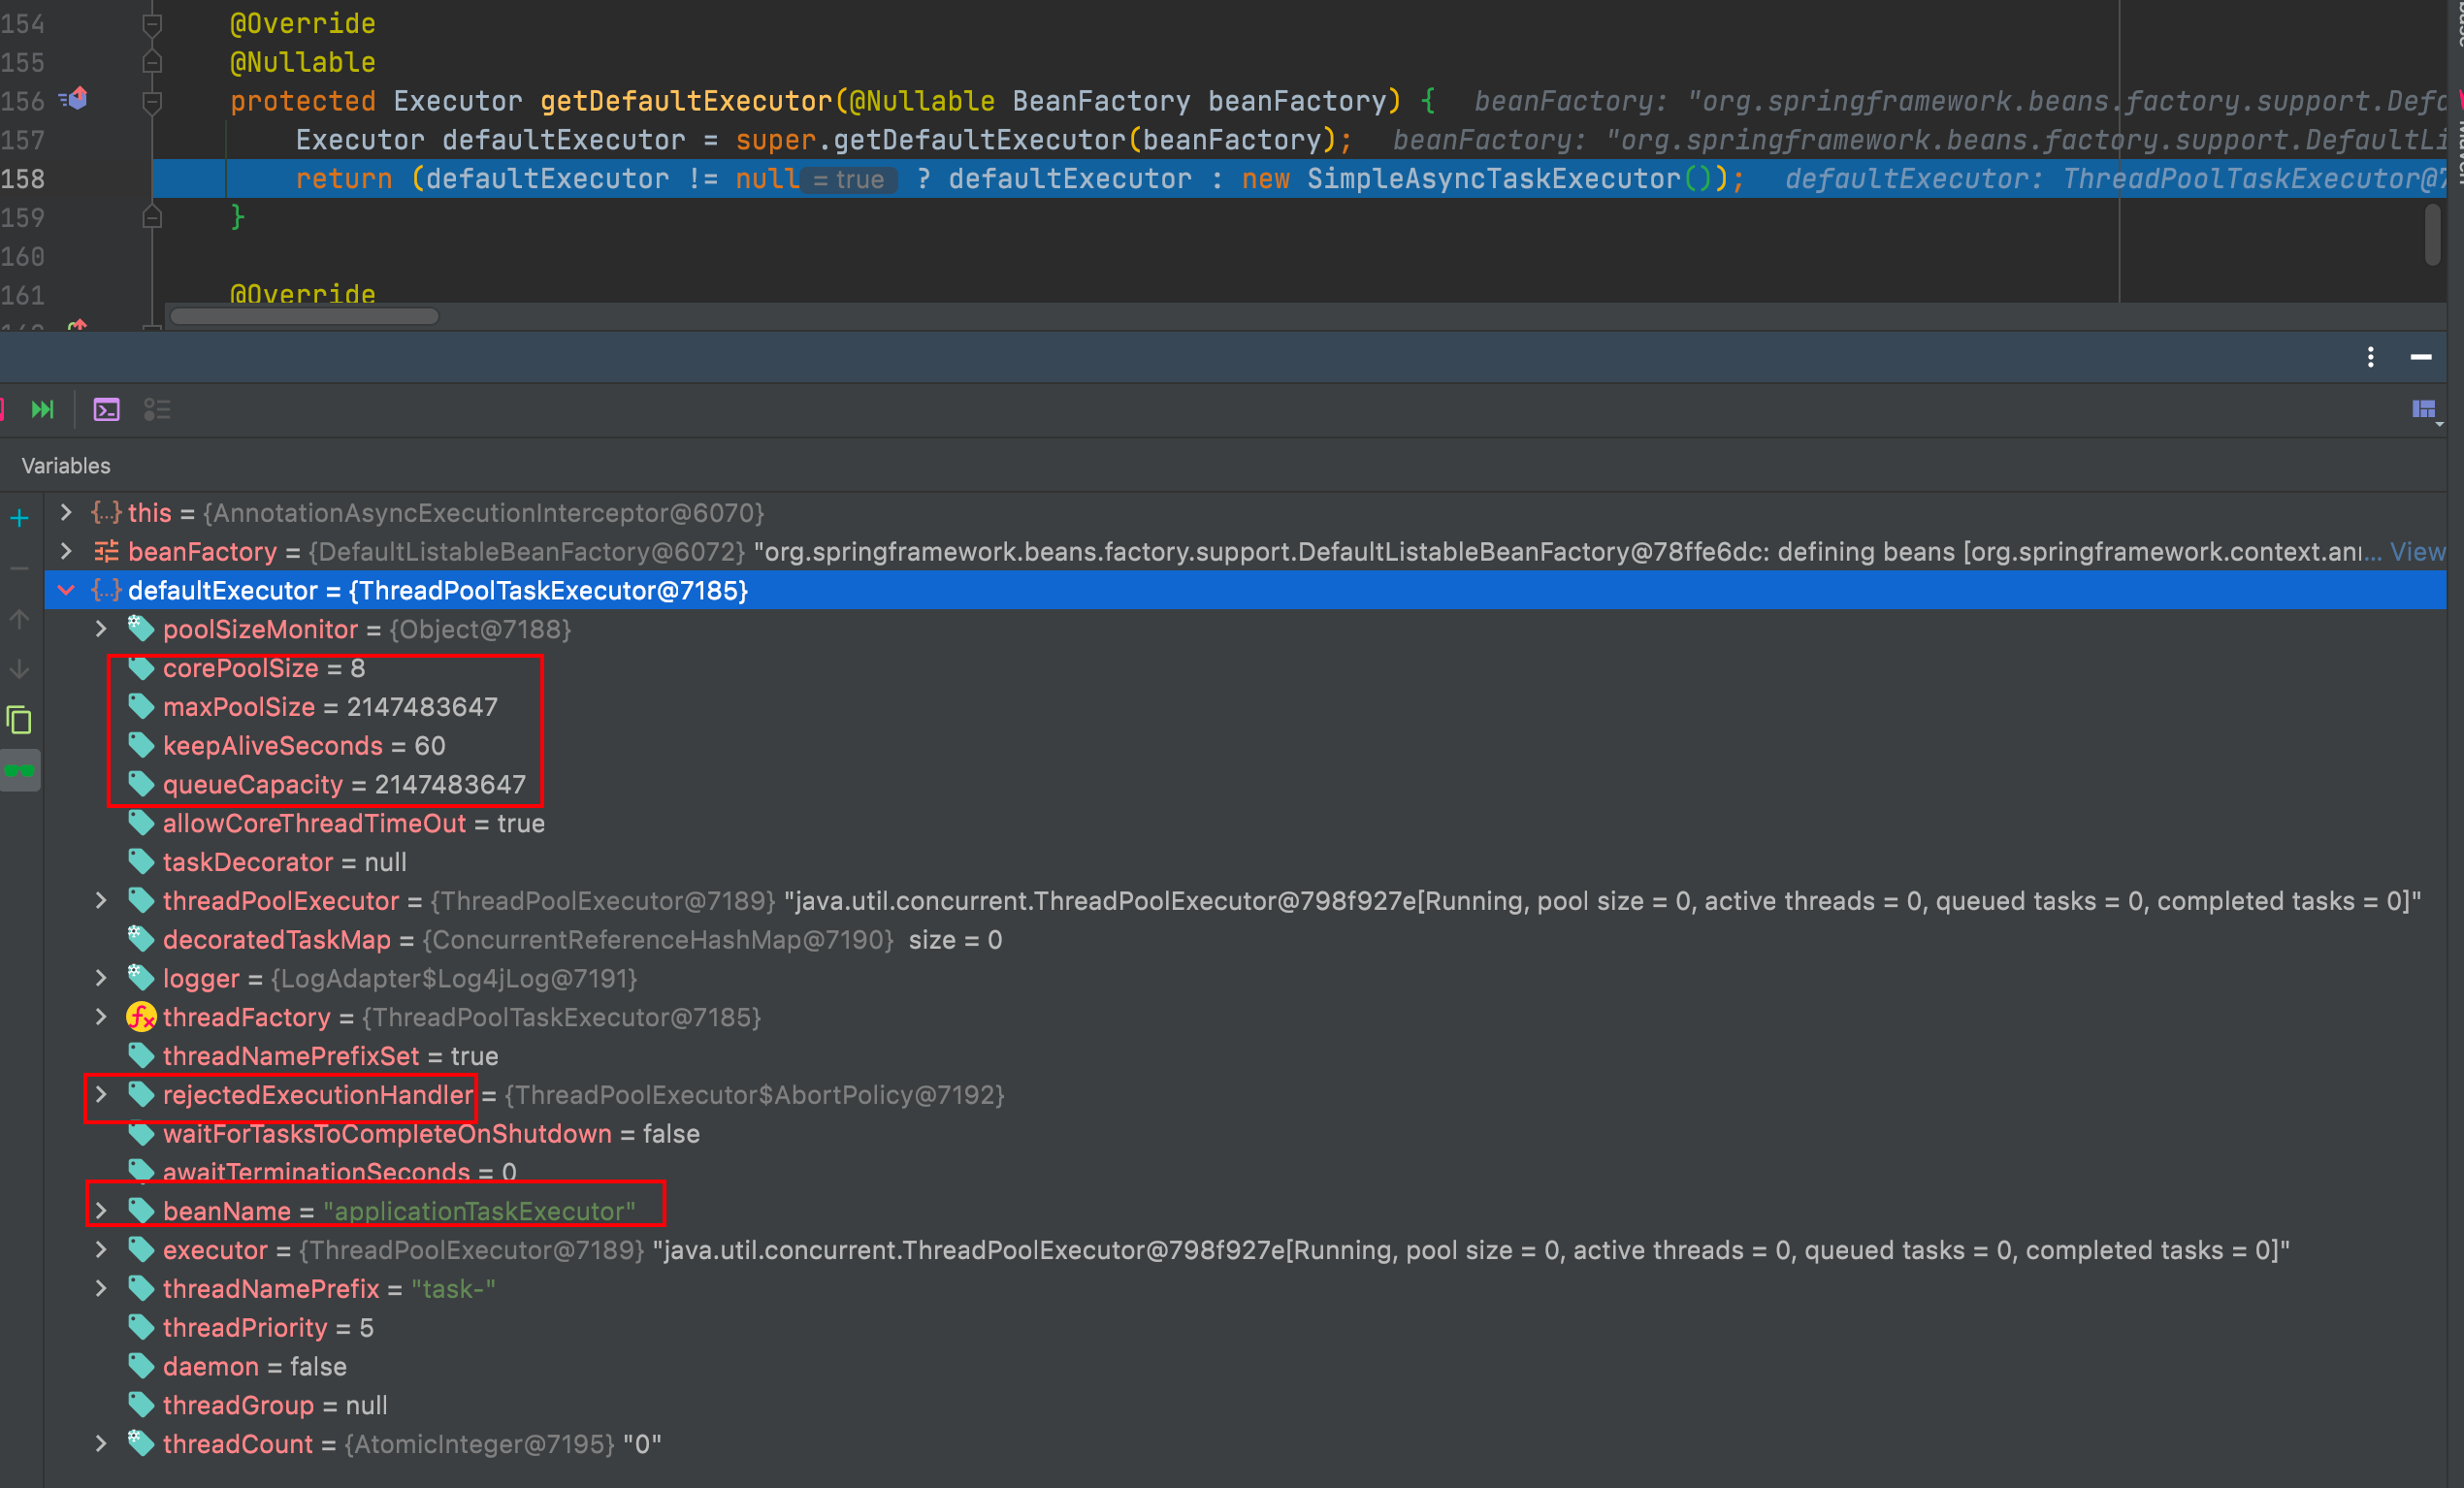Click the Trace Current Stream Chain icon
Viewport: 2464px width, 1488px height.
pyautogui.click(x=157, y=409)
